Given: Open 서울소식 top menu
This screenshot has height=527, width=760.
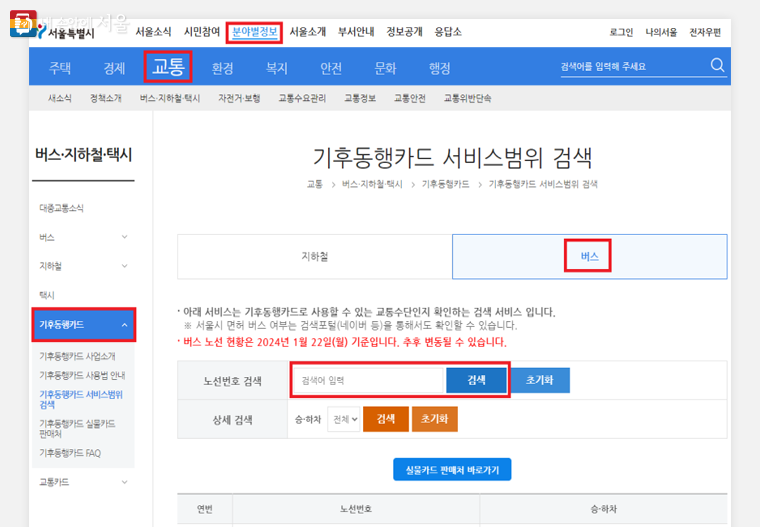Looking at the screenshot, I should click(153, 32).
